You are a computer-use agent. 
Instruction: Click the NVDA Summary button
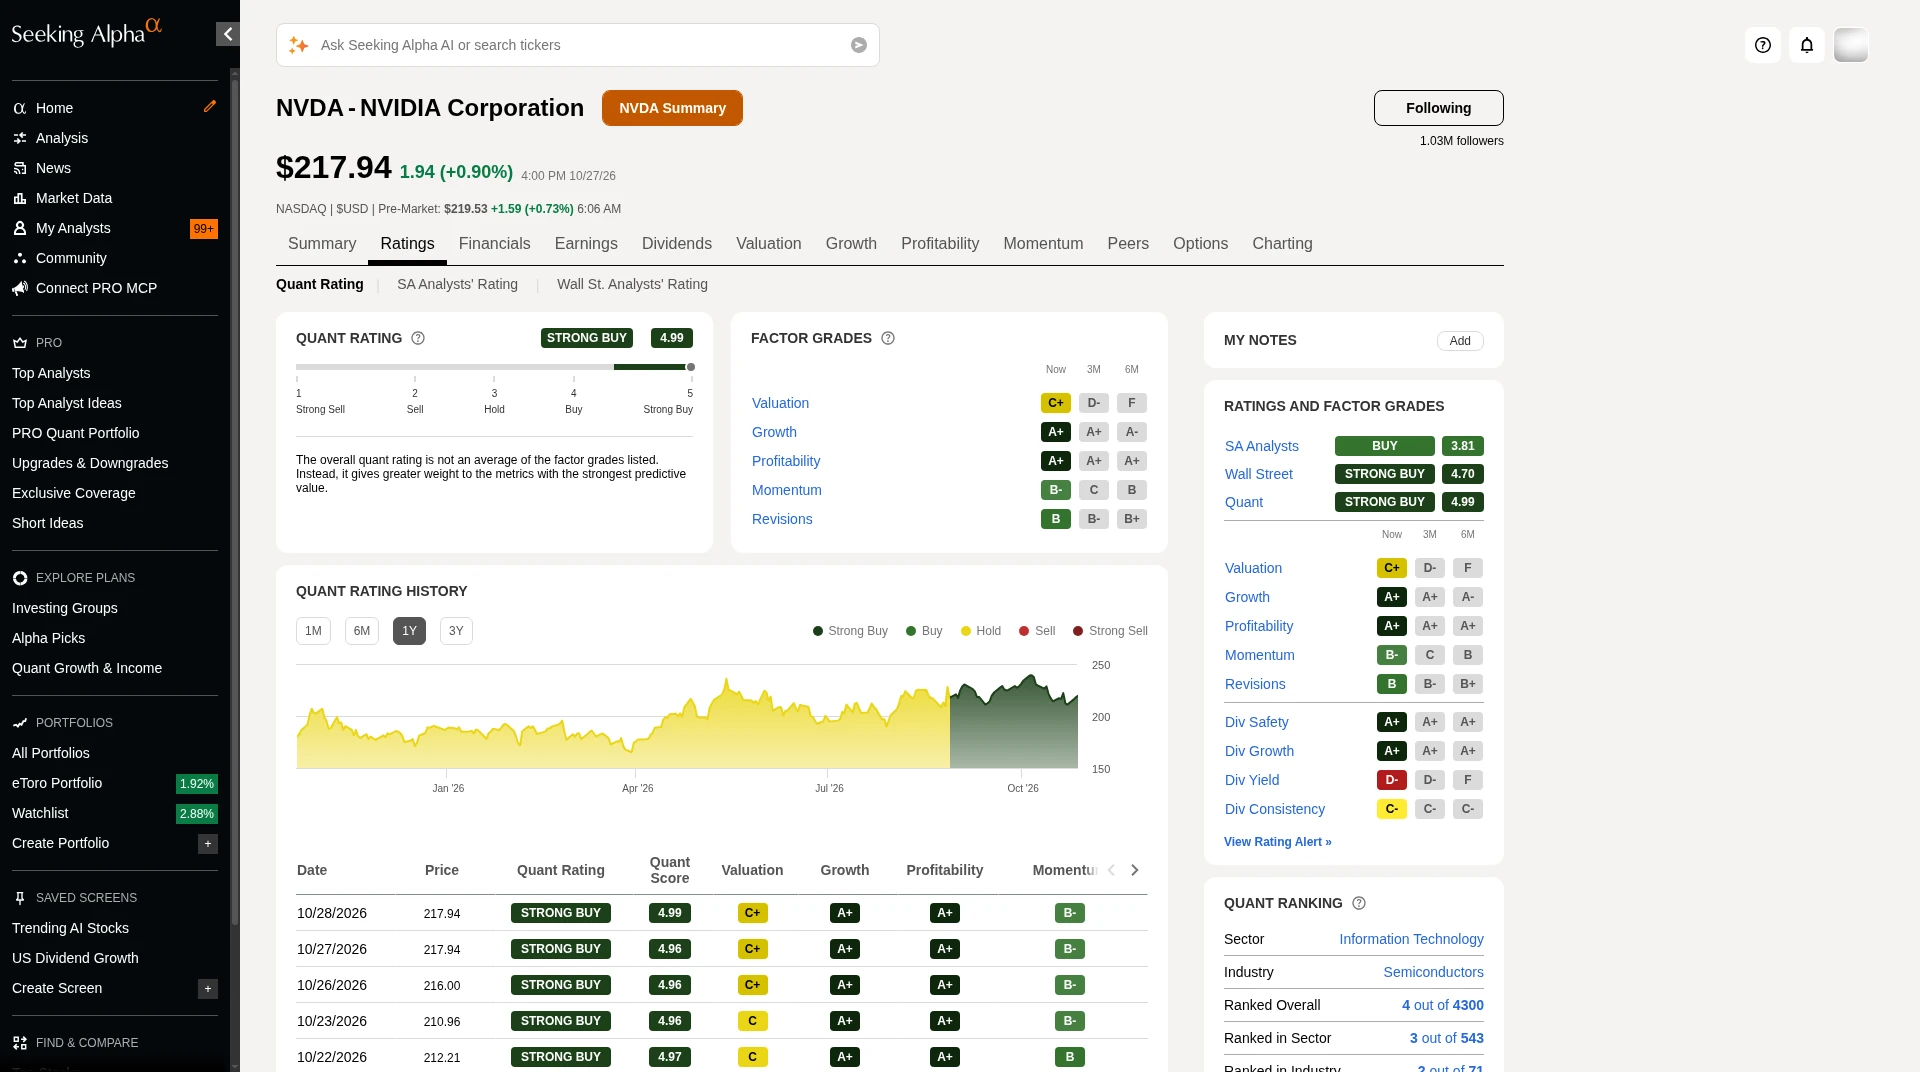pyautogui.click(x=672, y=108)
